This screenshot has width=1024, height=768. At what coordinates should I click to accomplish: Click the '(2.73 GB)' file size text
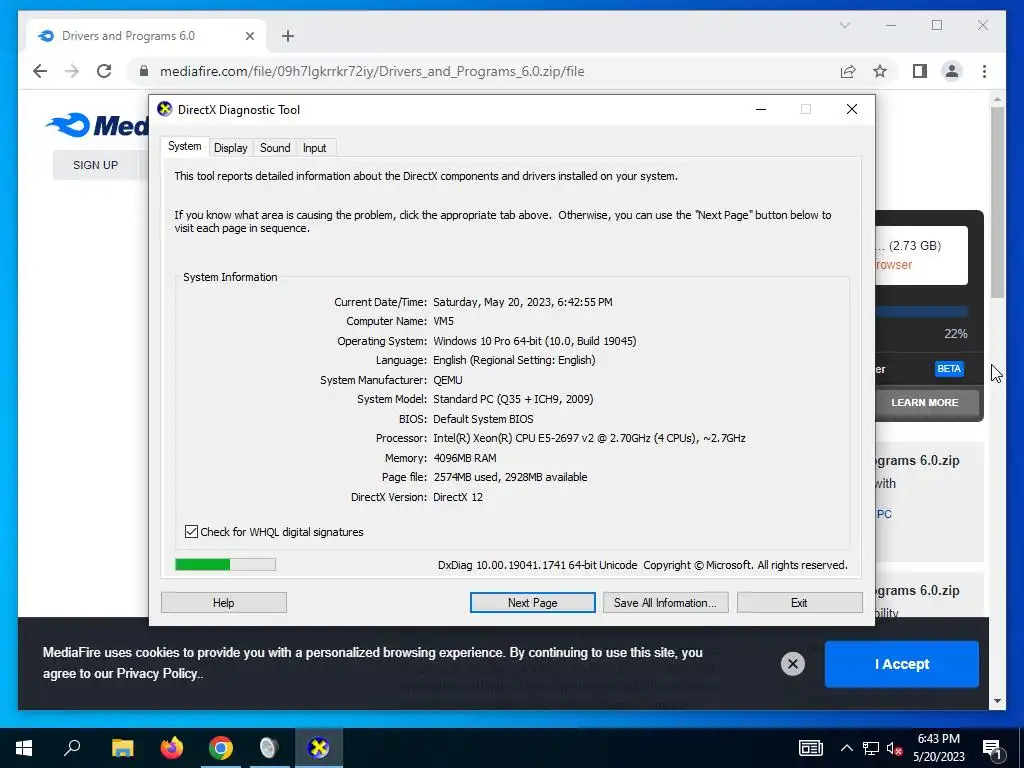click(x=915, y=246)
